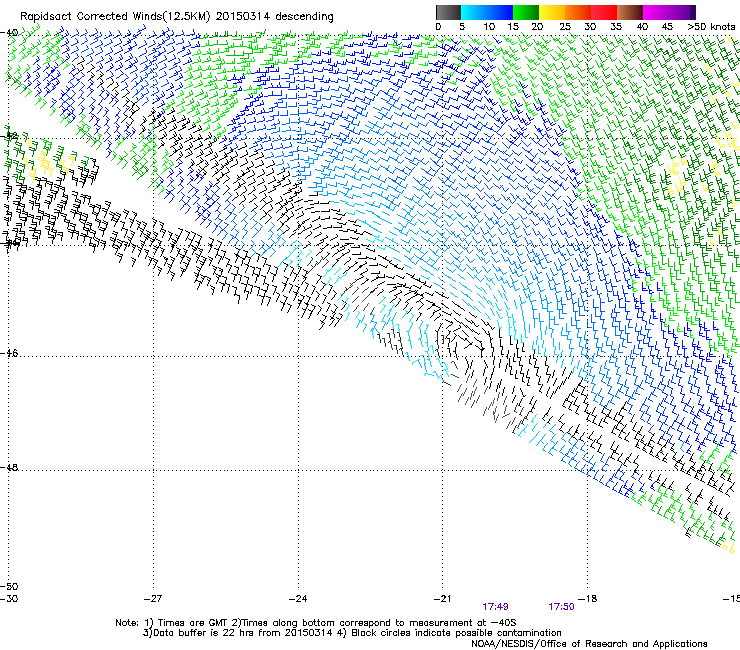Click the longitude label '-30'
Screen dimensions: 740x650
tap(10, 599)
